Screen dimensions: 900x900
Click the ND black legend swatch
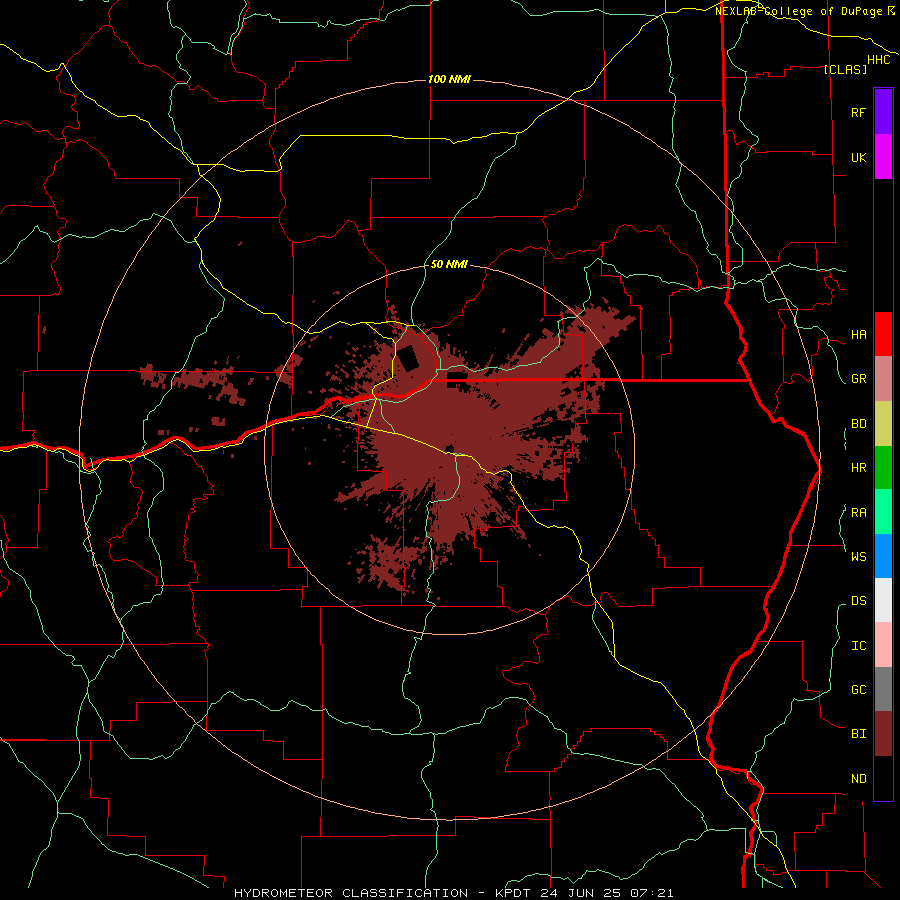click(x=883, y=778)
